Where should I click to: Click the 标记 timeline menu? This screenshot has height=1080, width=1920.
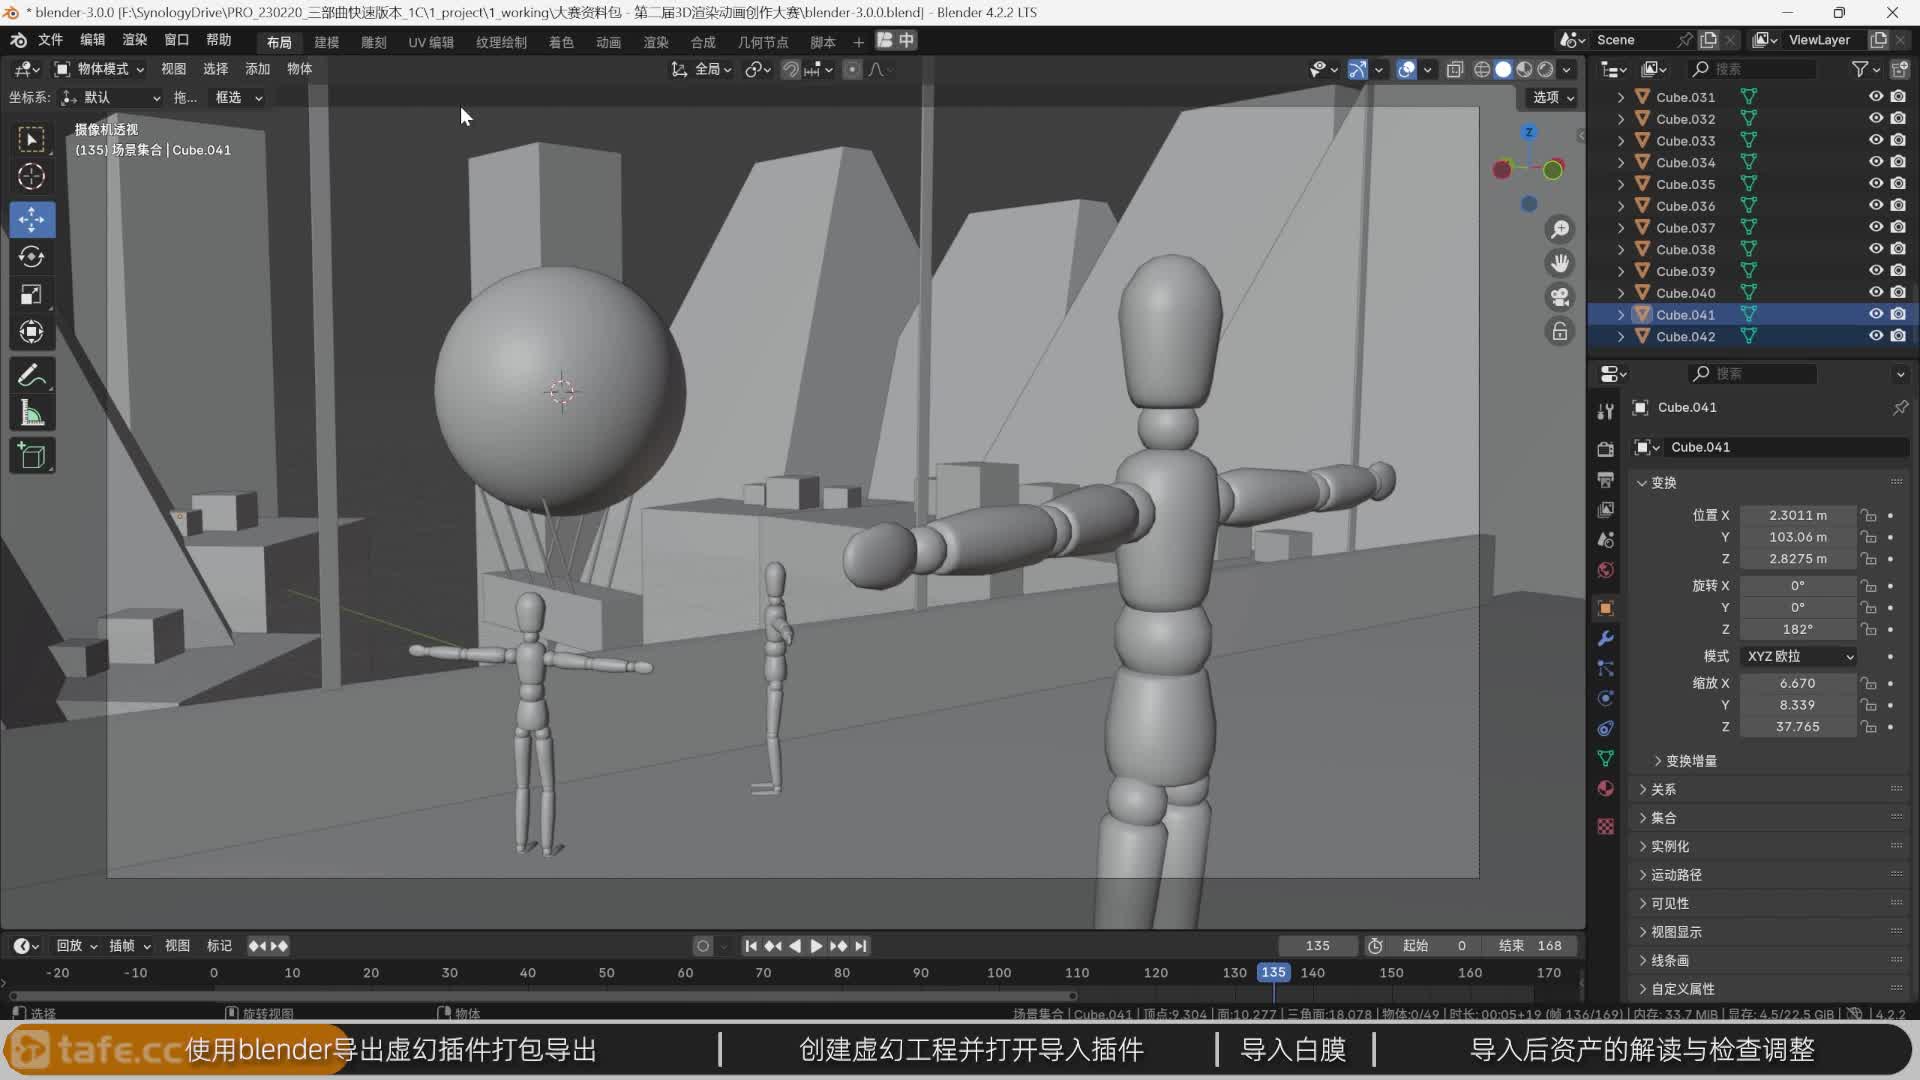[219, 946]
